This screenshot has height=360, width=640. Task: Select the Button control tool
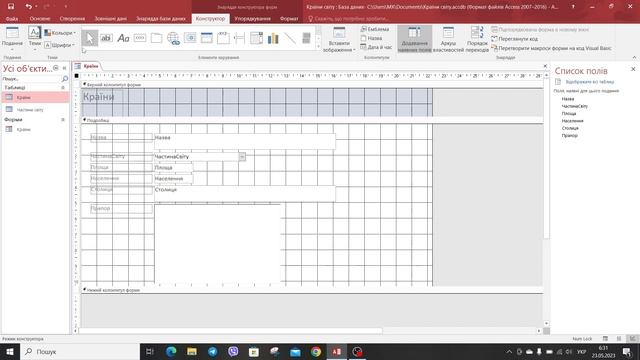[140, 38]
